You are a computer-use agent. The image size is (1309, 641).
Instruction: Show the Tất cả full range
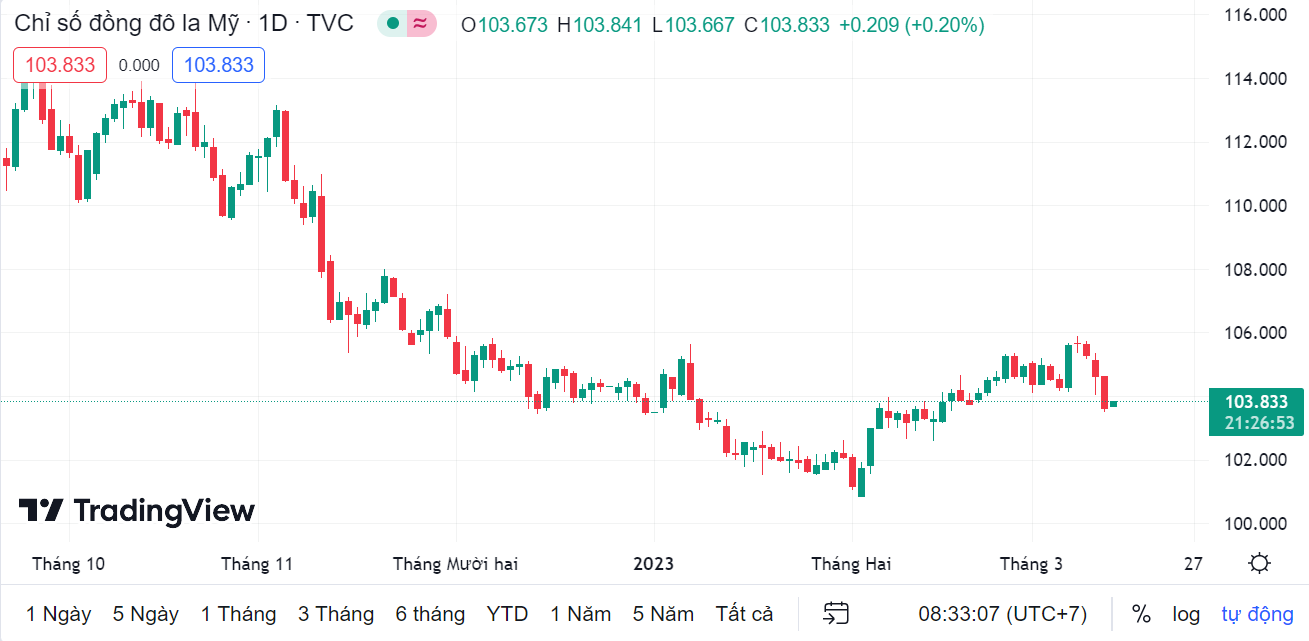(744, 614)
